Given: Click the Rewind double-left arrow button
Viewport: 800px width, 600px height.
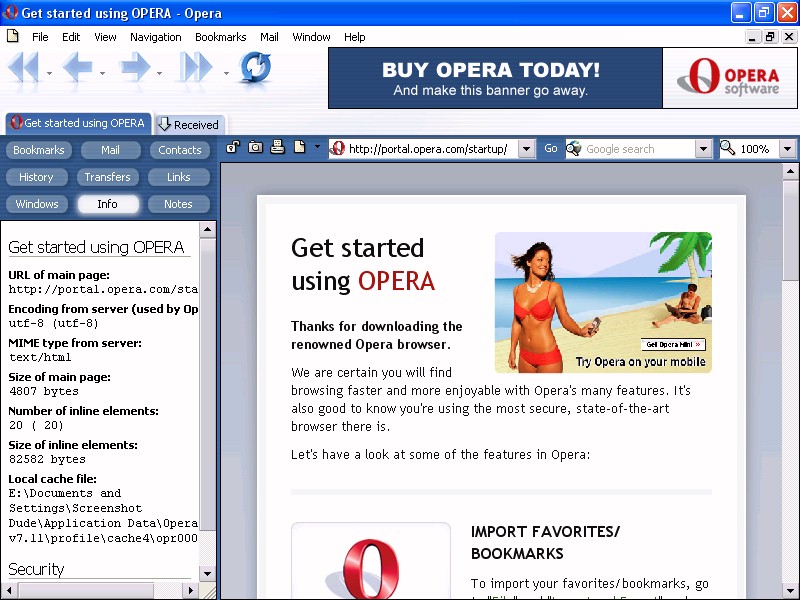Looking at the screenshot, I should (23, 67).
